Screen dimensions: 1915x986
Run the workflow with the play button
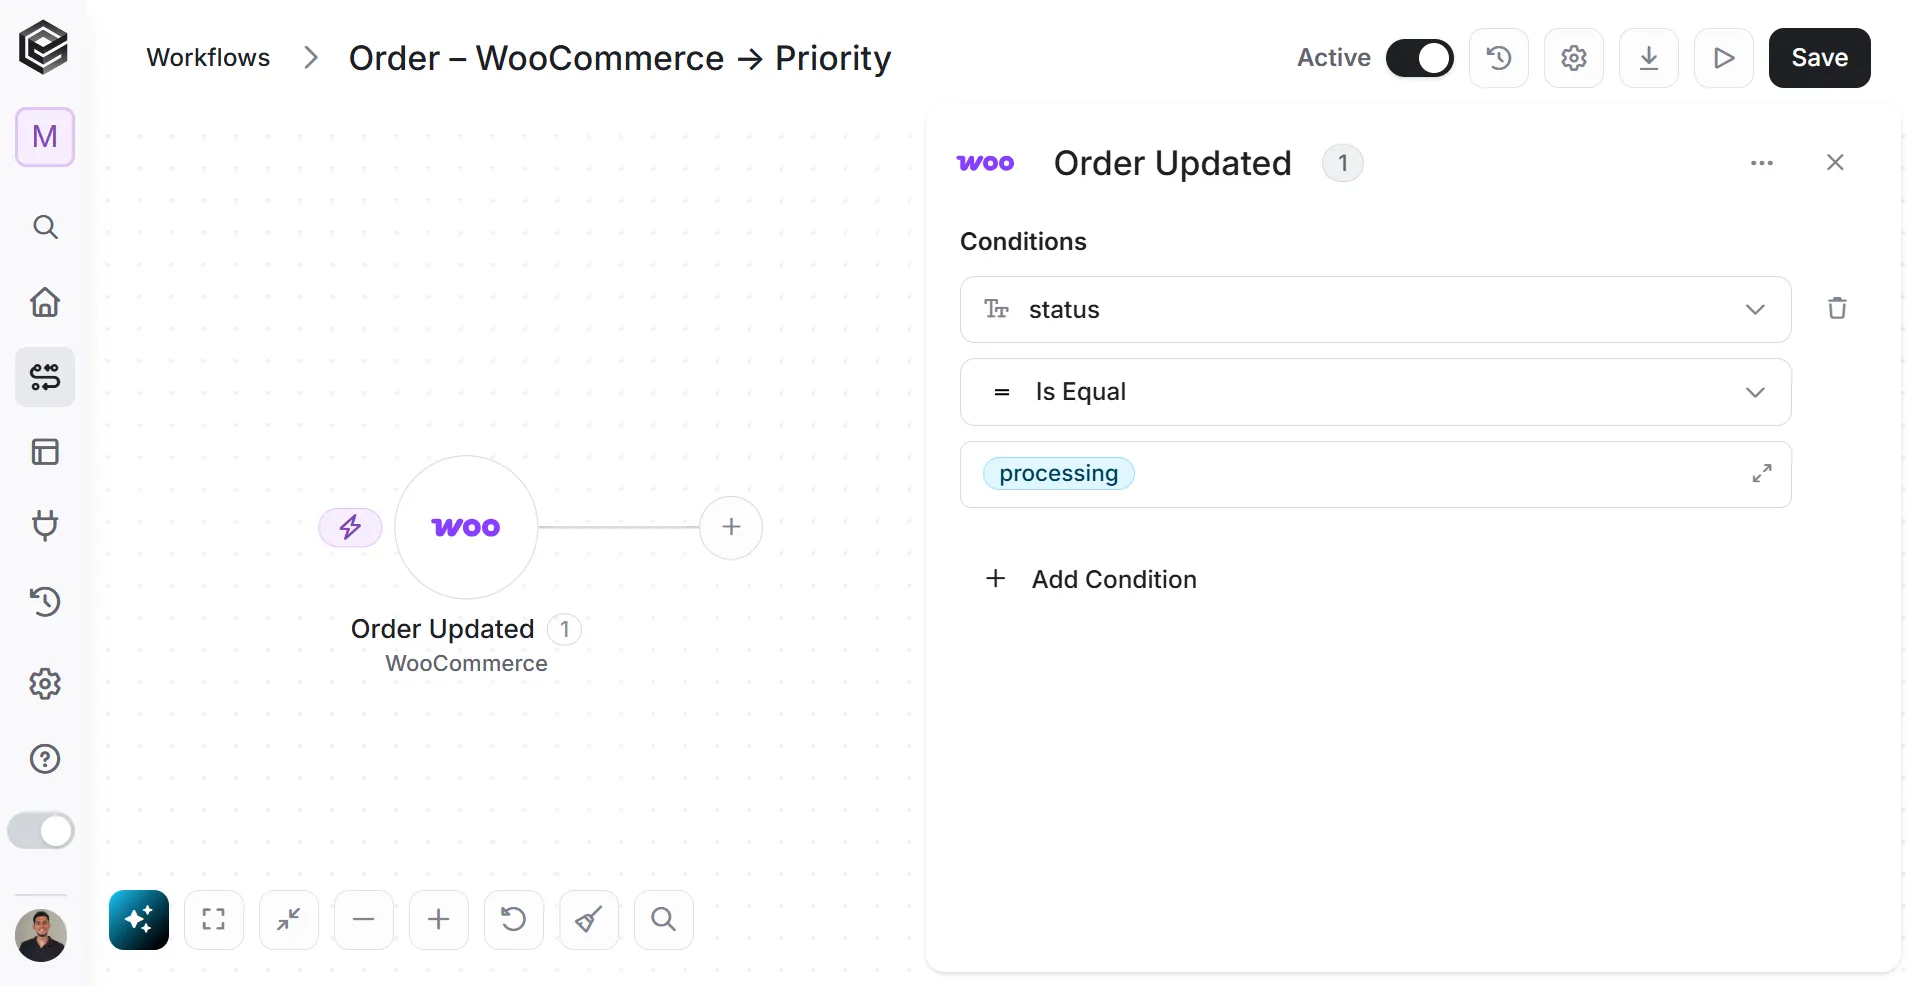(x=1724, y=58)
